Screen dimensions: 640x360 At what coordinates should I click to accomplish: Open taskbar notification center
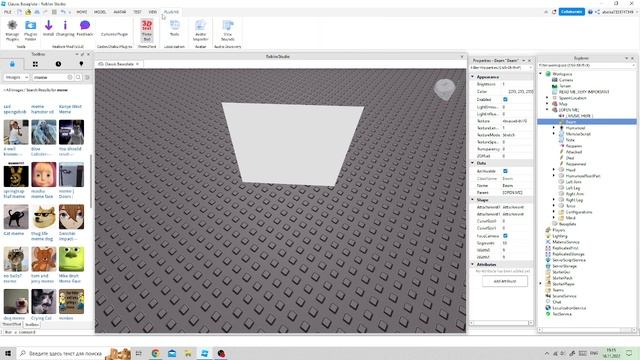pyautogui.click(x=629, y=353)
